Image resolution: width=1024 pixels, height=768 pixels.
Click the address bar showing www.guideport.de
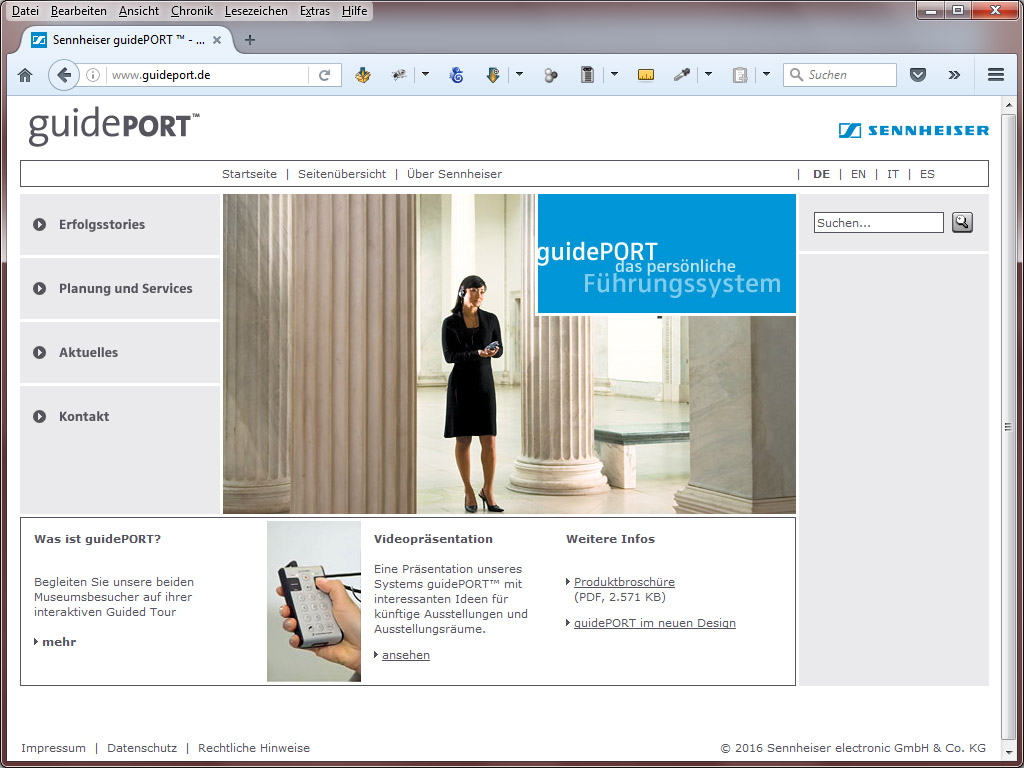point(206,75)
